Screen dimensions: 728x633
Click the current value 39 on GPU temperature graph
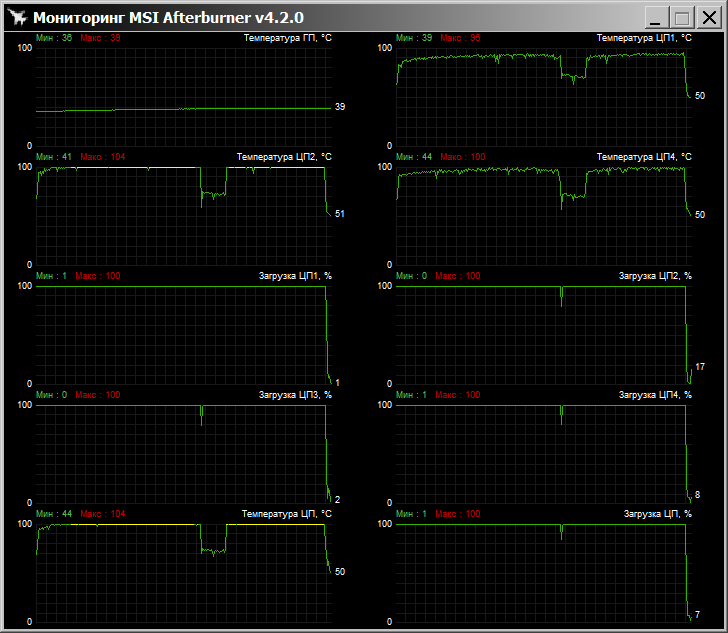click(x=340, y=107)
